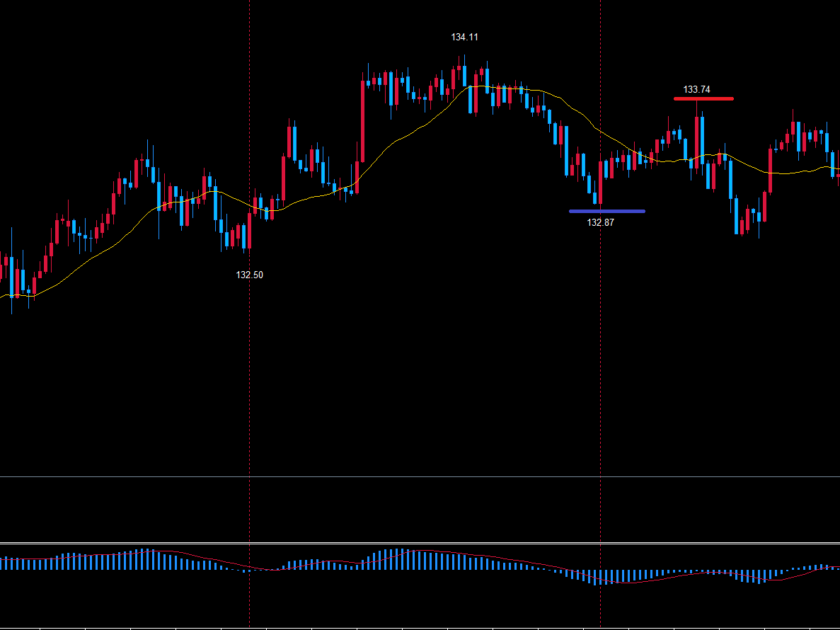This screenshot has height=630, width=840.
Task: Click the white divider line above the histogram
Action: pyautogui.click(x=420, y=544)
